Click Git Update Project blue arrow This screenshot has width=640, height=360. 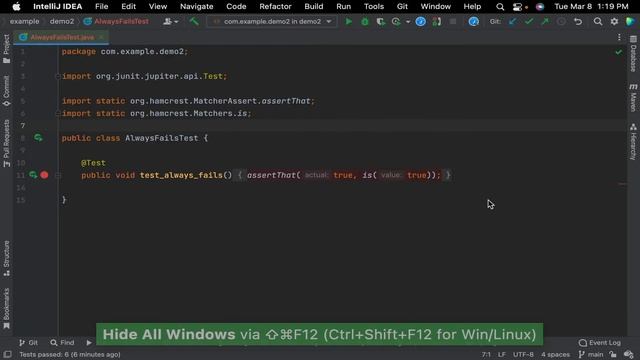[513, 21]
